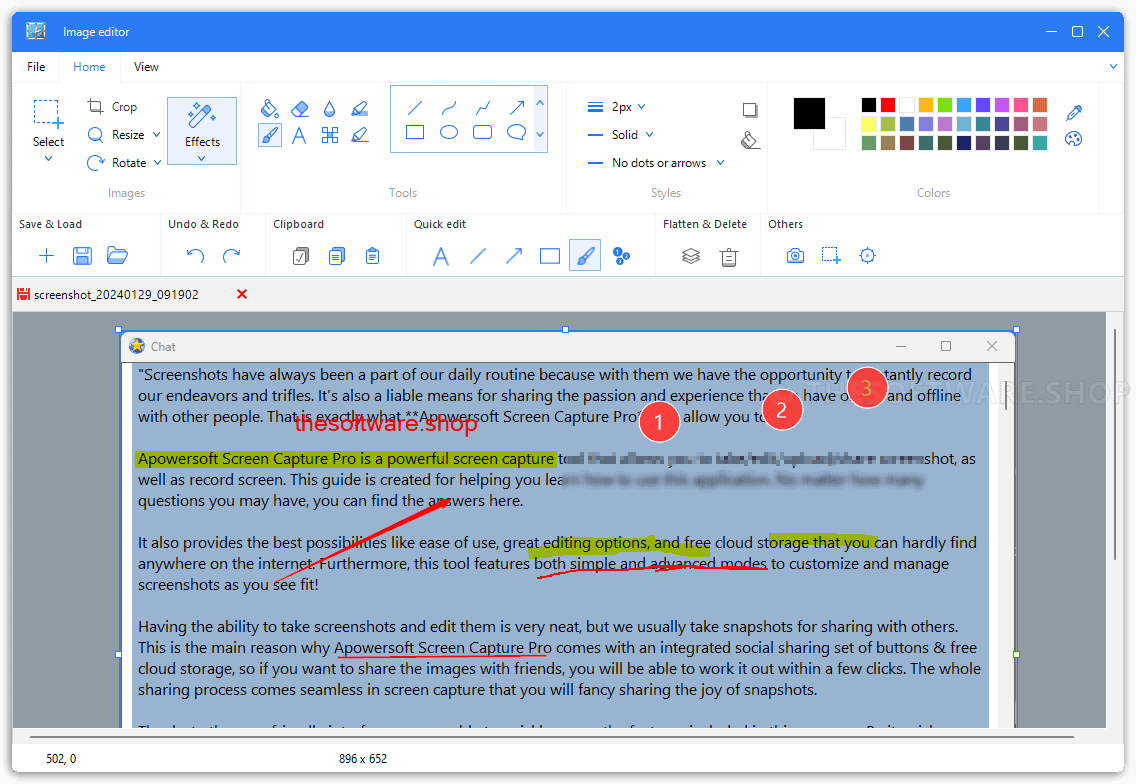Choose the pixelate mosaic grid tool
The height and width of the screenshot is (784, 1136).
(x=330, y=135)
